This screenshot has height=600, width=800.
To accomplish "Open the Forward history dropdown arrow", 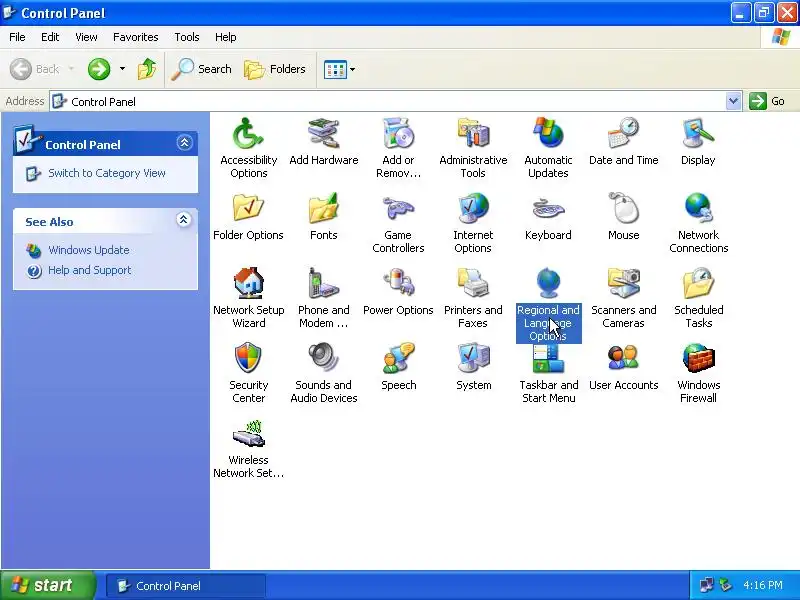I will pyautogui.click(x=122, y=69).
